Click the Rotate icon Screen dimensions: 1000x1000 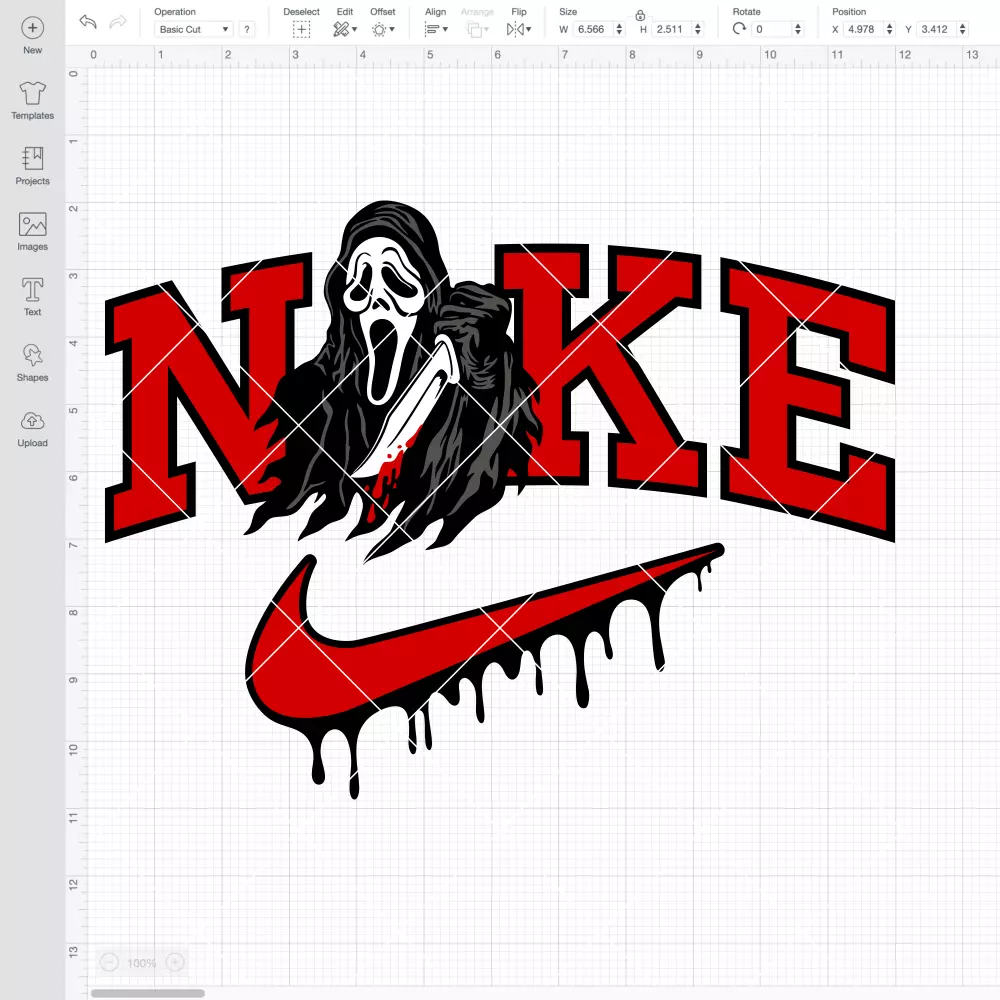[739, 29]
